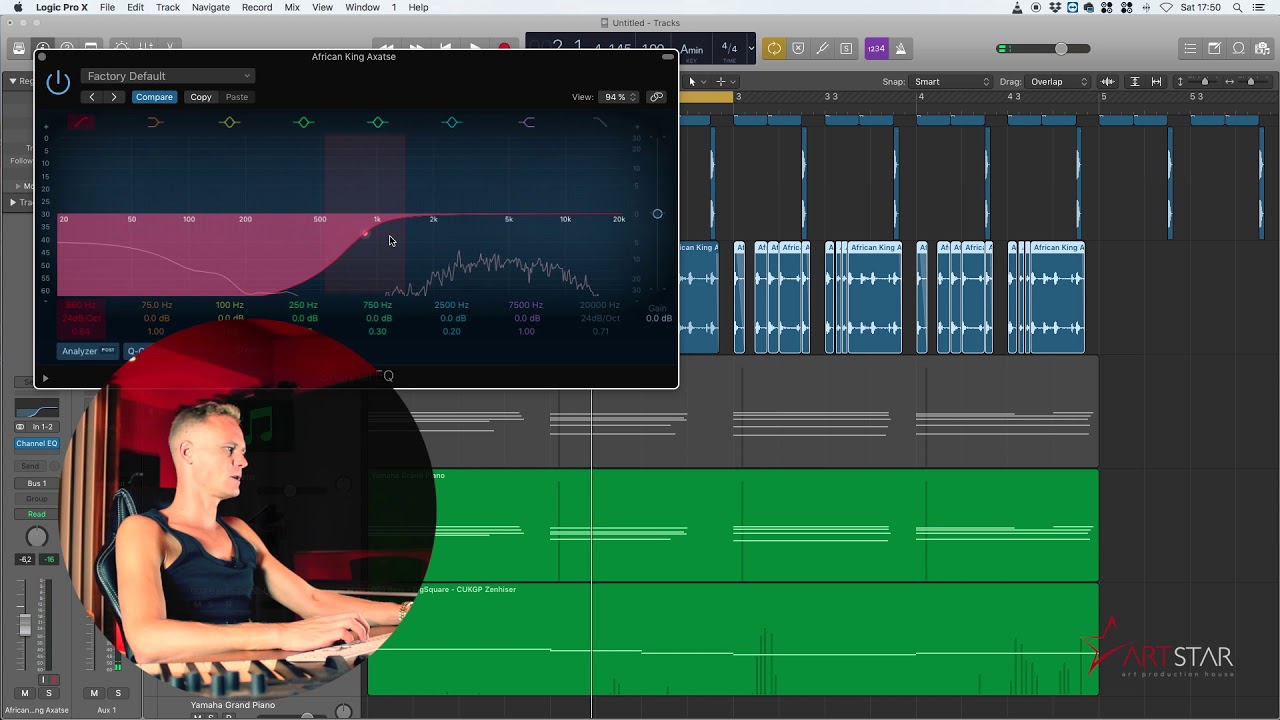Viewport: 1280px width, 720px height.
Task: Open the Factory Default preset dropdown
Action: [x=168, y=76]
